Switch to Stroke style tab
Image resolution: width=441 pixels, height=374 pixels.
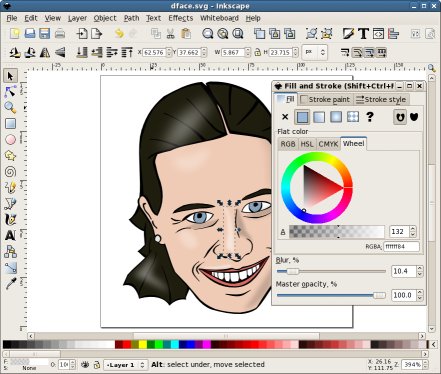(381, 99)
